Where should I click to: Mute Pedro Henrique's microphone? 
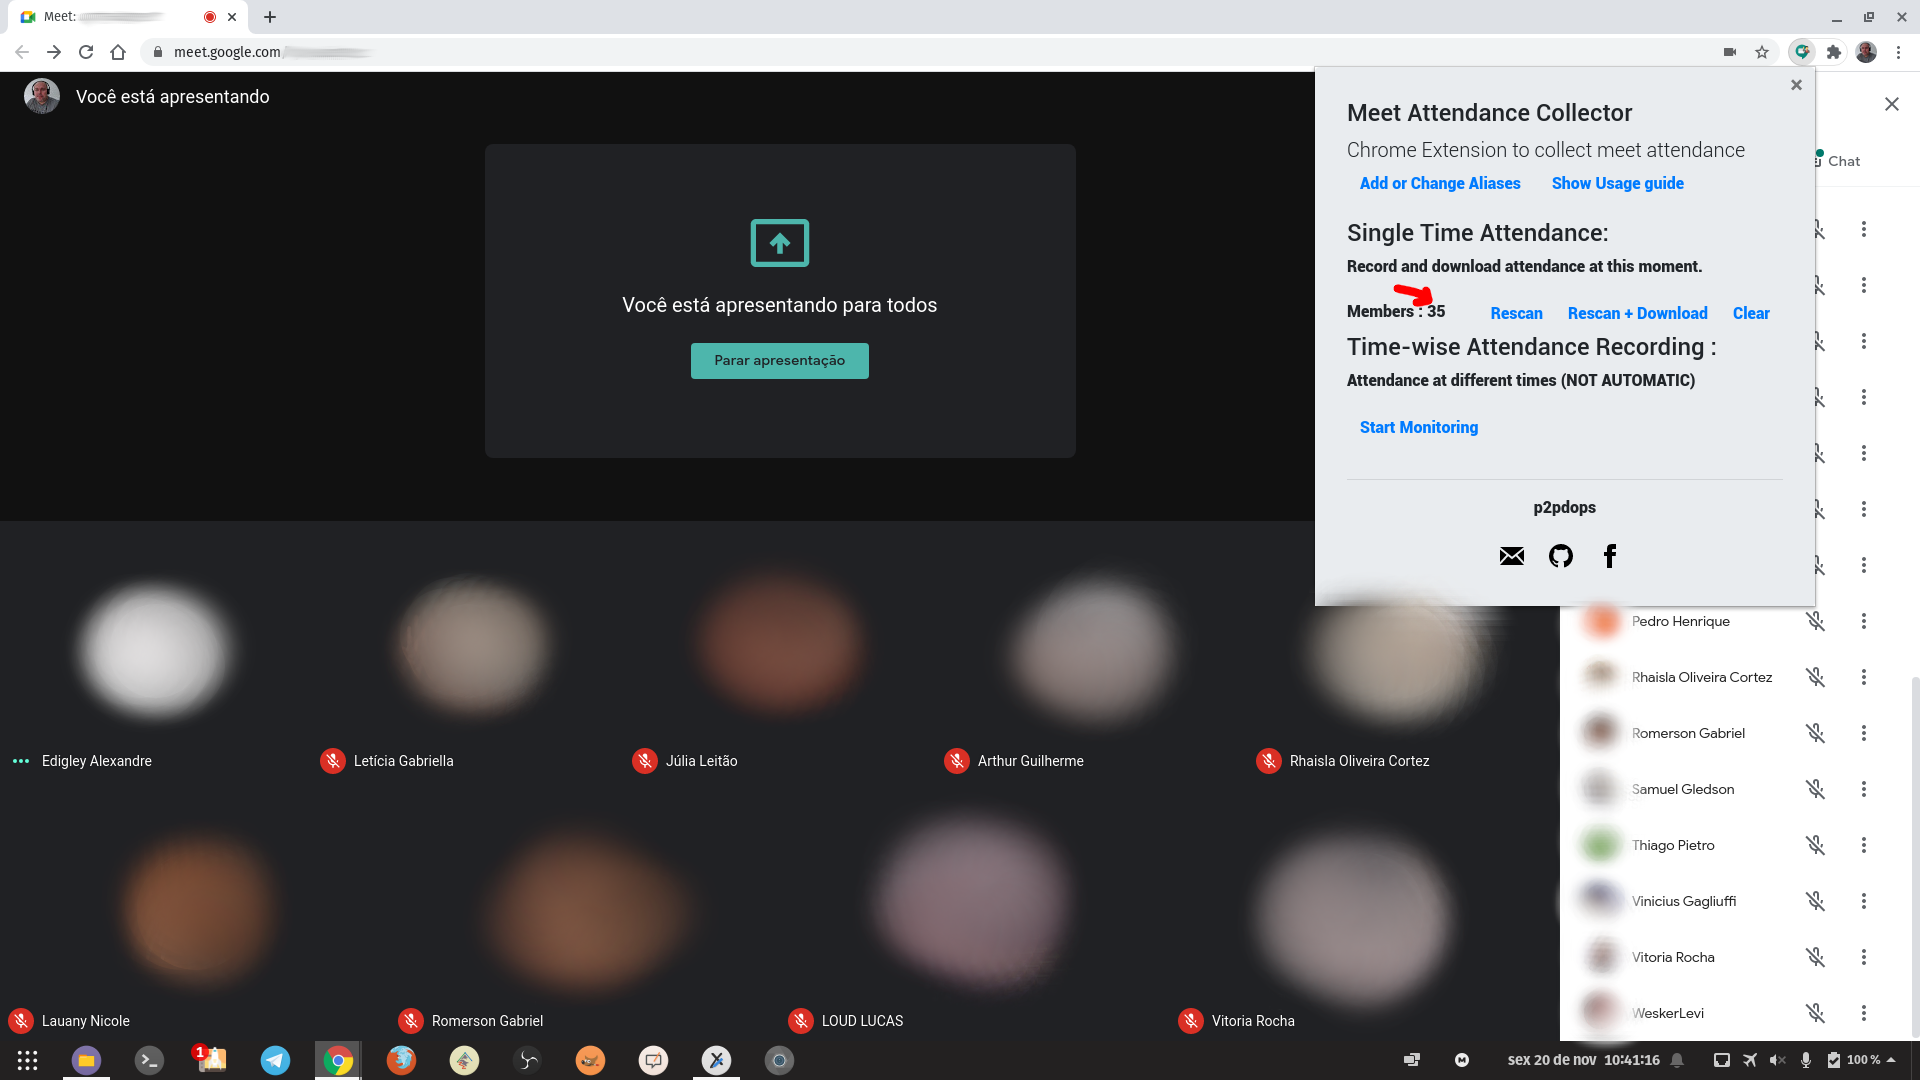[x=1815, y=621]
